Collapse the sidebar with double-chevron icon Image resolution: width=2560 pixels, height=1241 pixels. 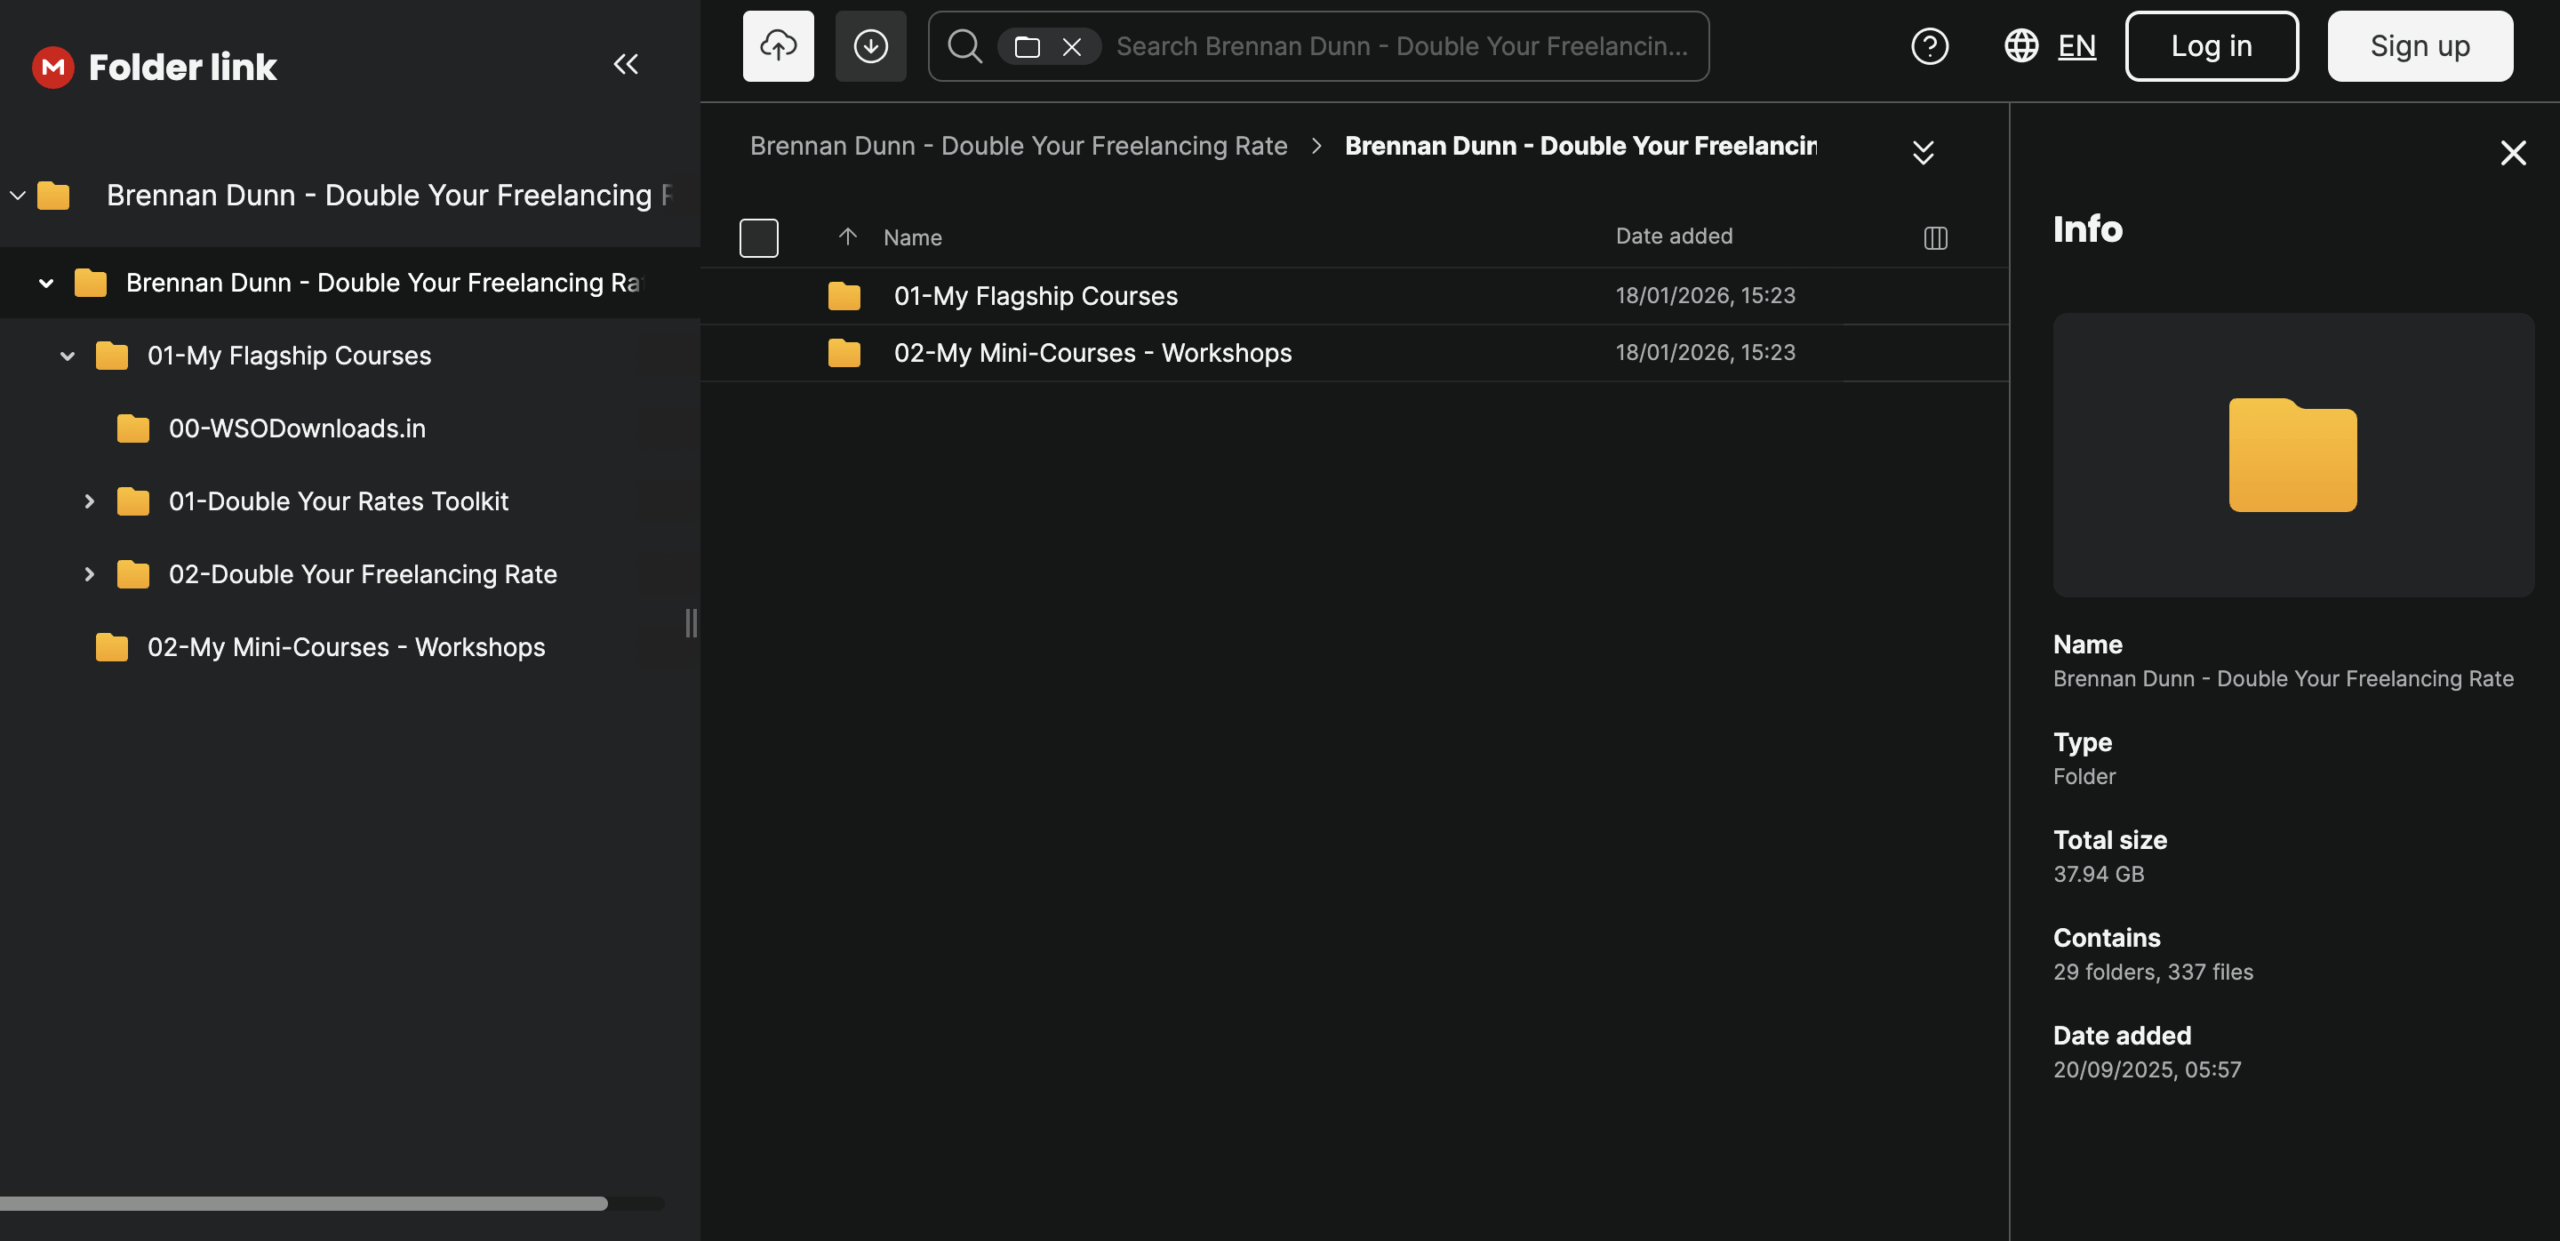[625, 65]
